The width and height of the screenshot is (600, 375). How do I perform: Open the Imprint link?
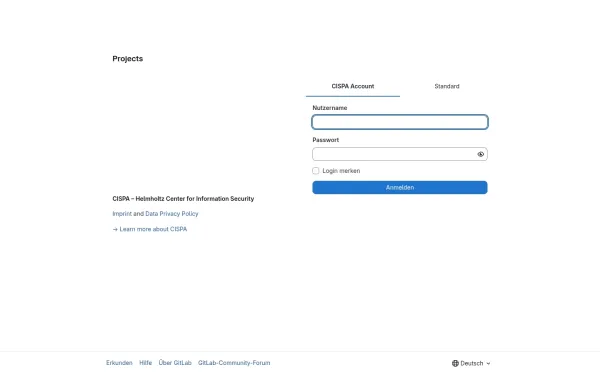(x=122, y=214)
